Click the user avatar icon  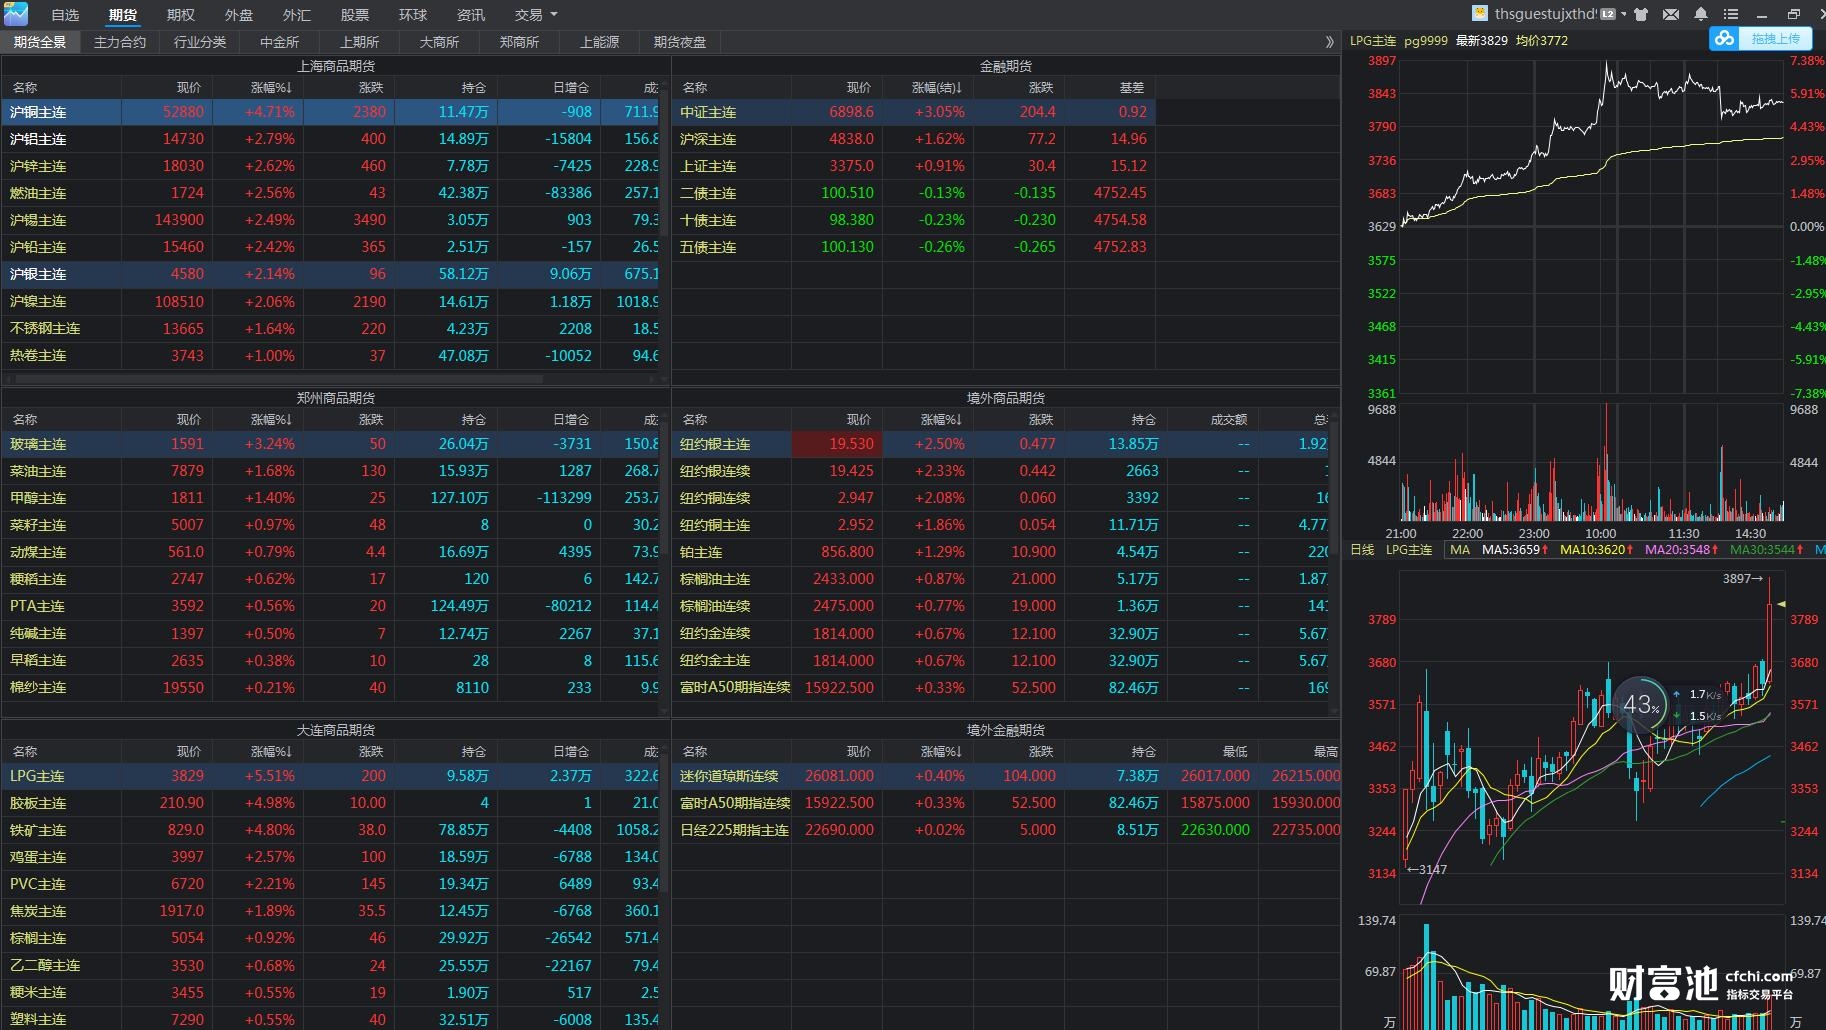tap(1480, 14)
